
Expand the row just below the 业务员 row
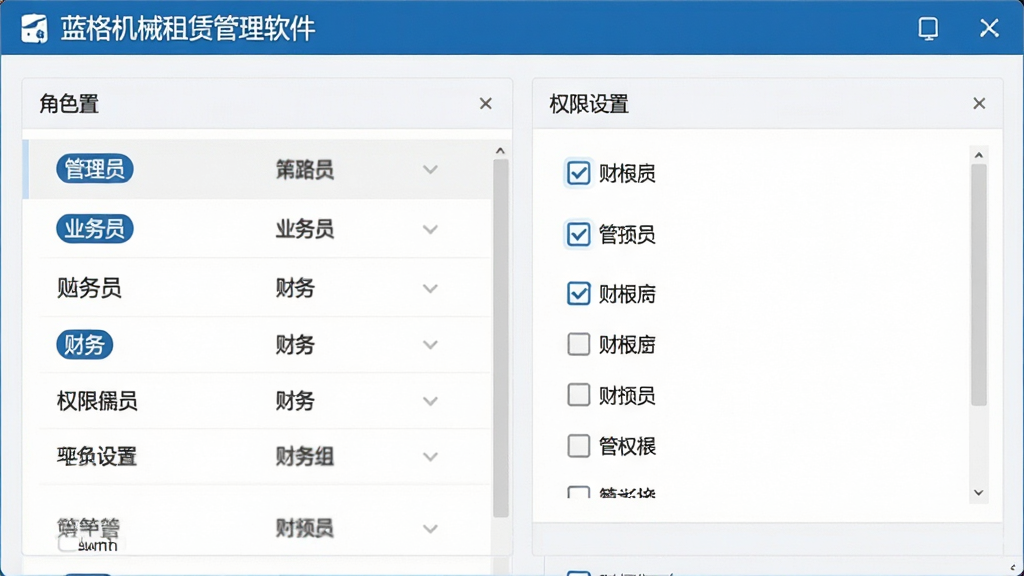[430, 288]
